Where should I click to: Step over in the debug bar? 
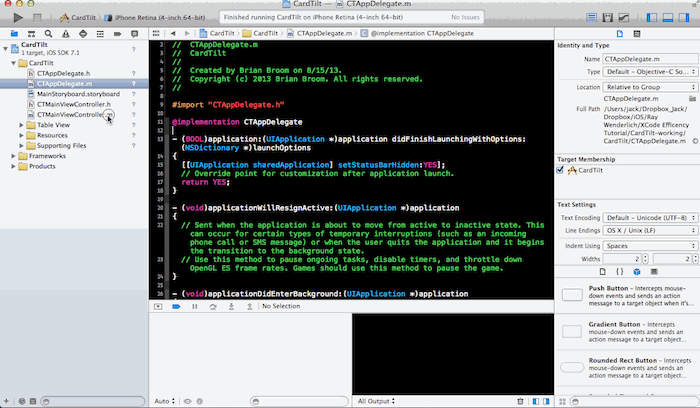coord(213,306)
